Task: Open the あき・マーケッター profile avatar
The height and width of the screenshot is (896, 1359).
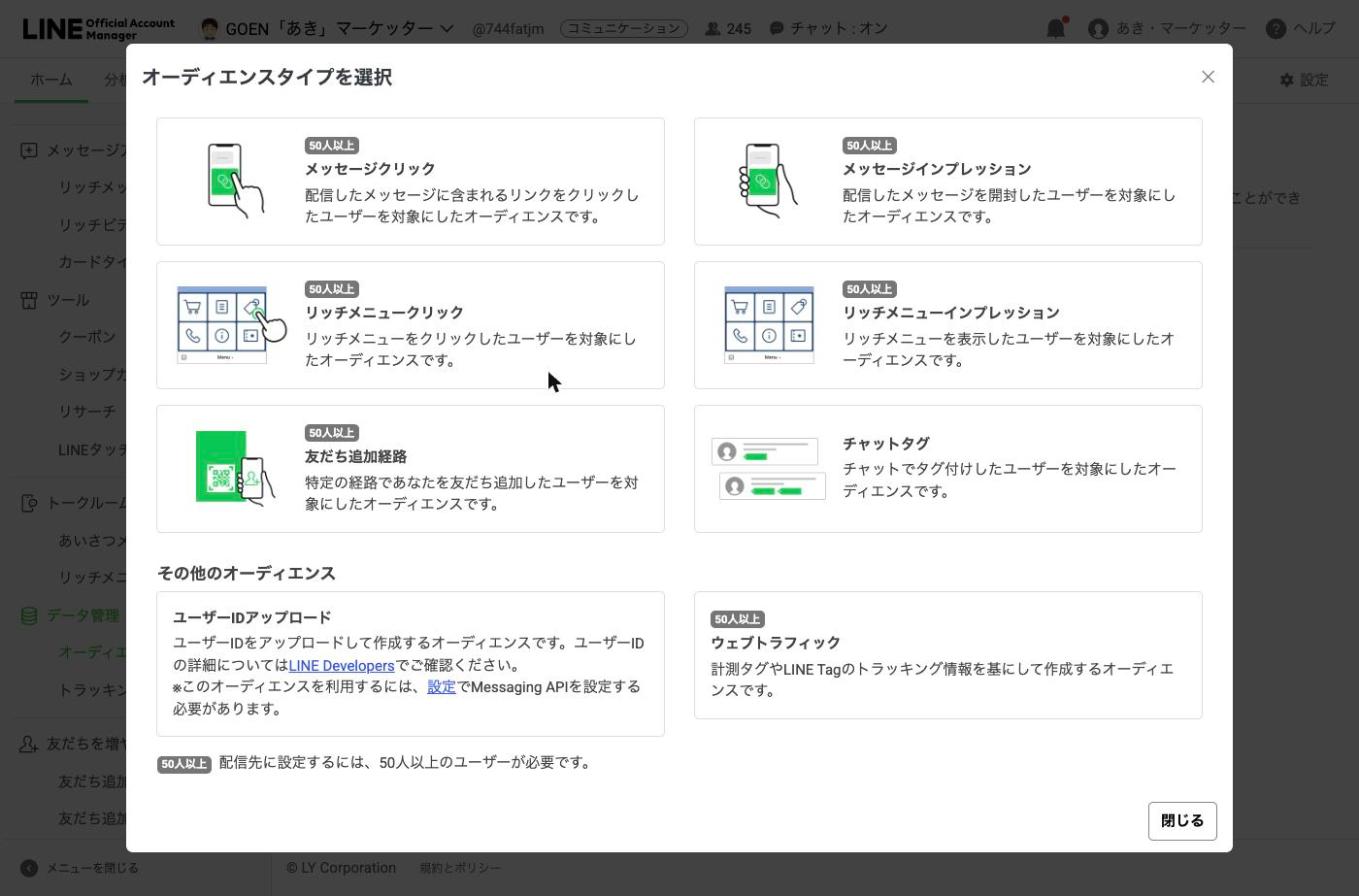Action: 1098,28
